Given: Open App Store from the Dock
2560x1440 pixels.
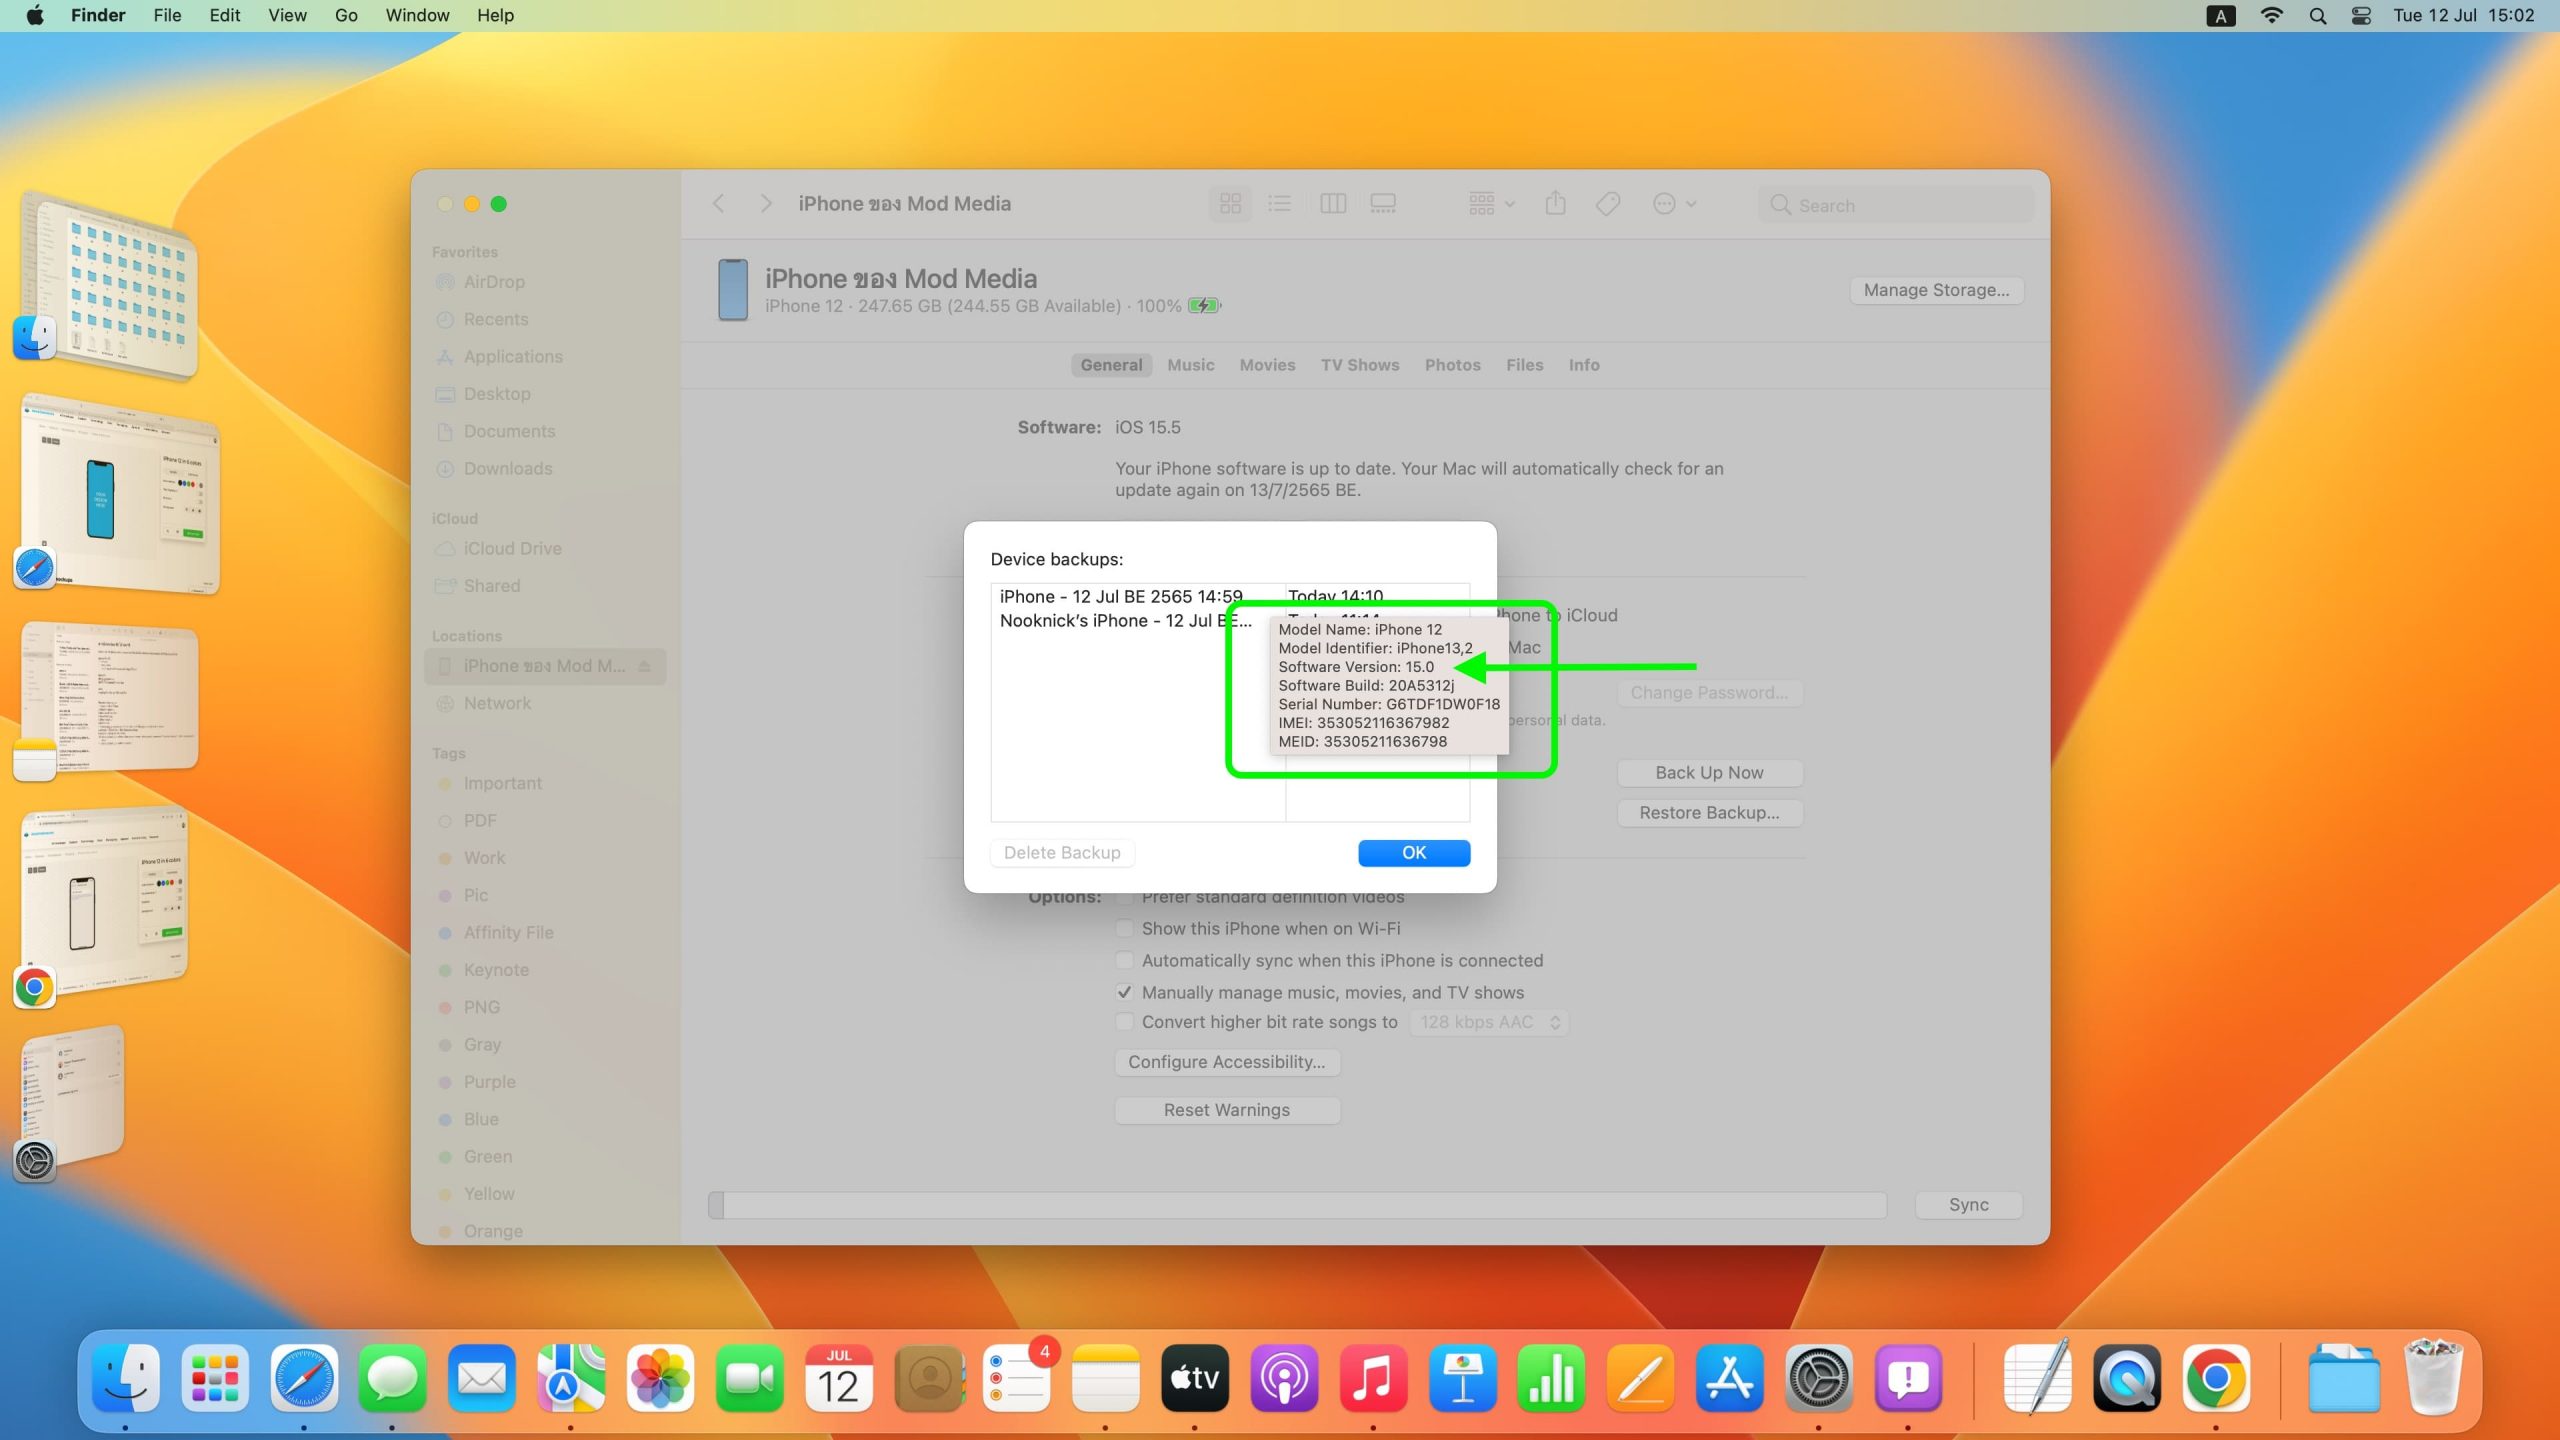Looking at the screenshot, I should pos(1729,1379).
